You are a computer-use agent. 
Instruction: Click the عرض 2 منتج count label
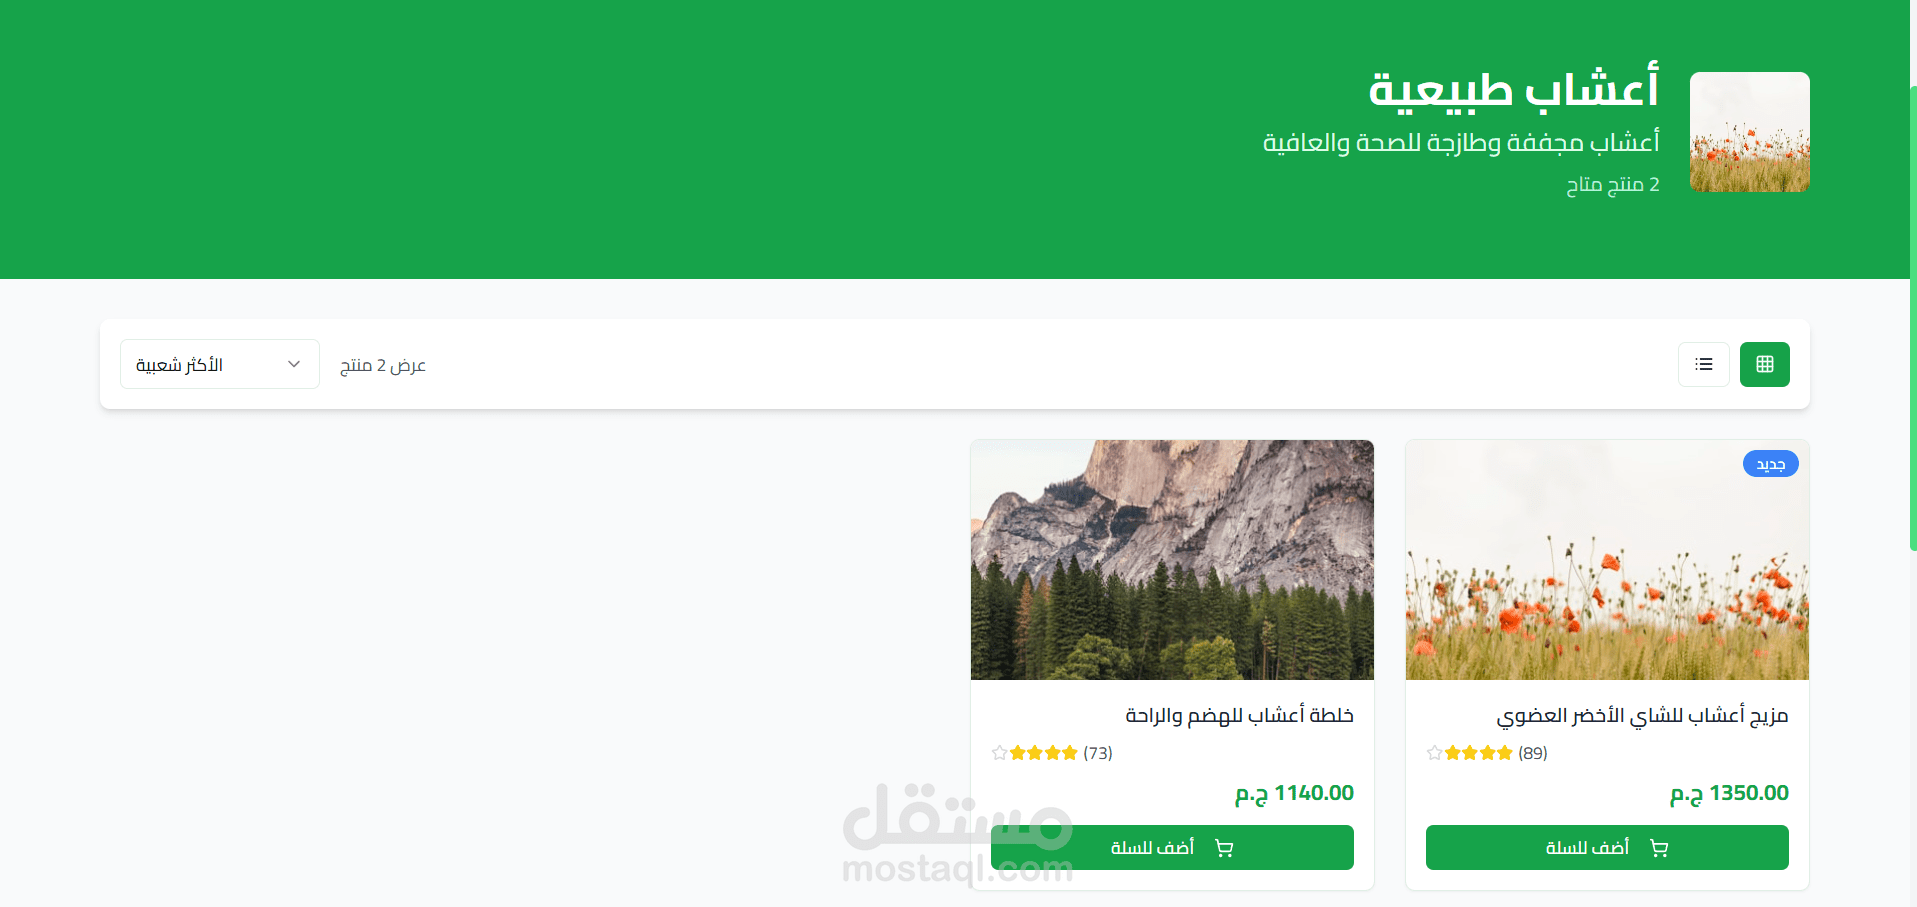click(x=383, y=365)
